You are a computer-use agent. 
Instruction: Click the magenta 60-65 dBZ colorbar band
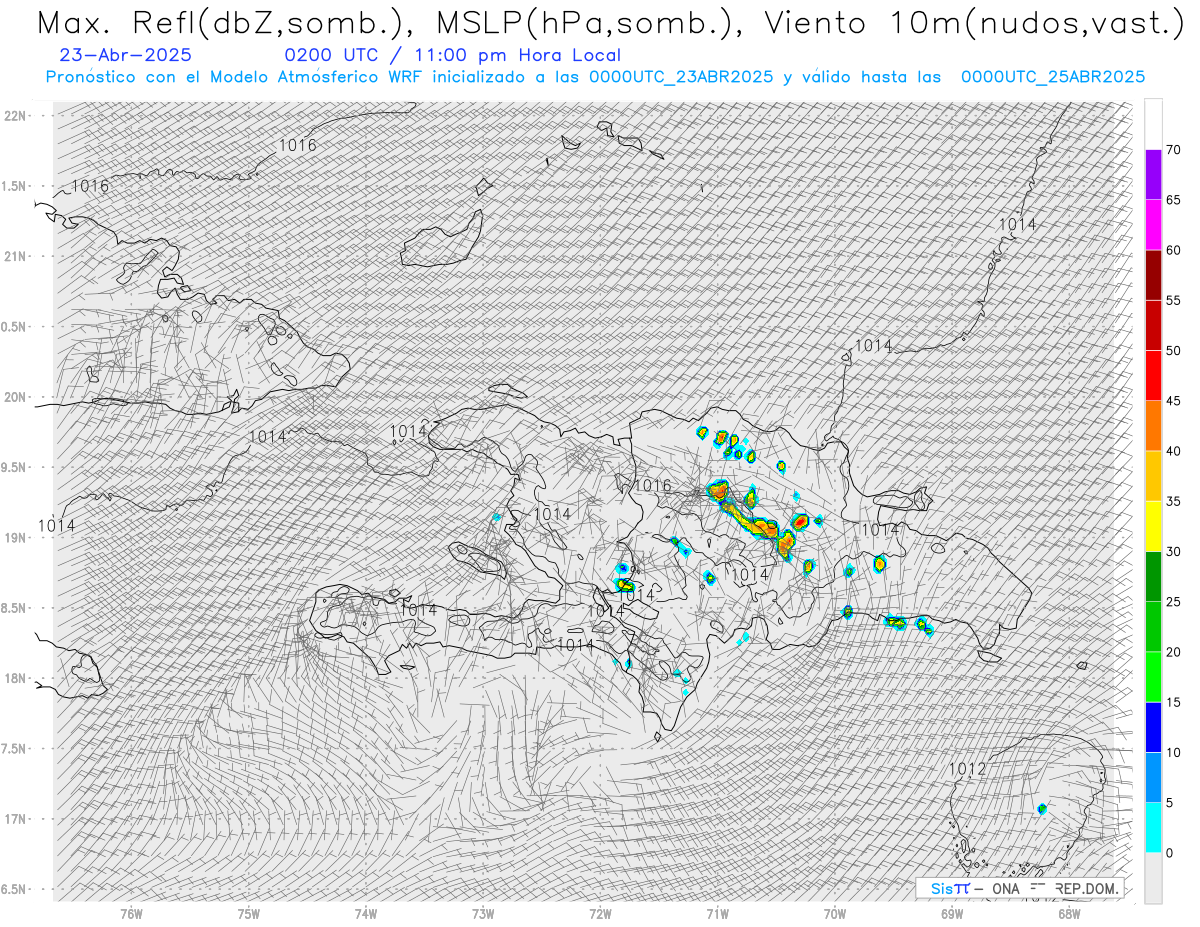coord(1153,225)
